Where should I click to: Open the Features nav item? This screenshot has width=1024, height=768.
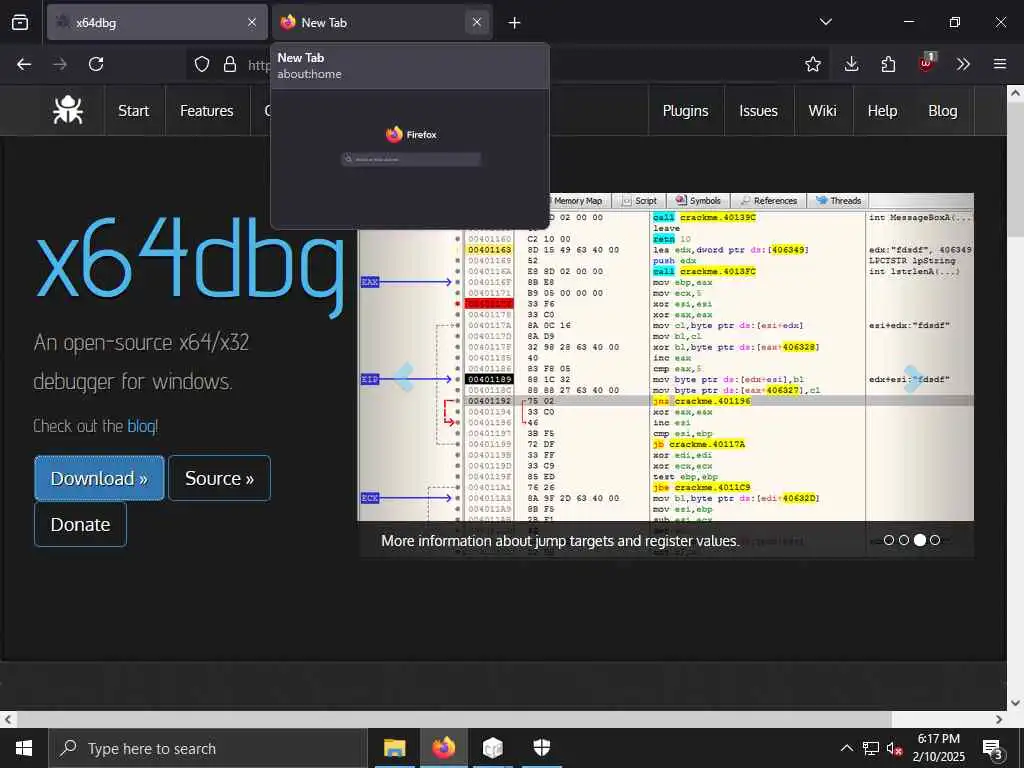point(206,111)
